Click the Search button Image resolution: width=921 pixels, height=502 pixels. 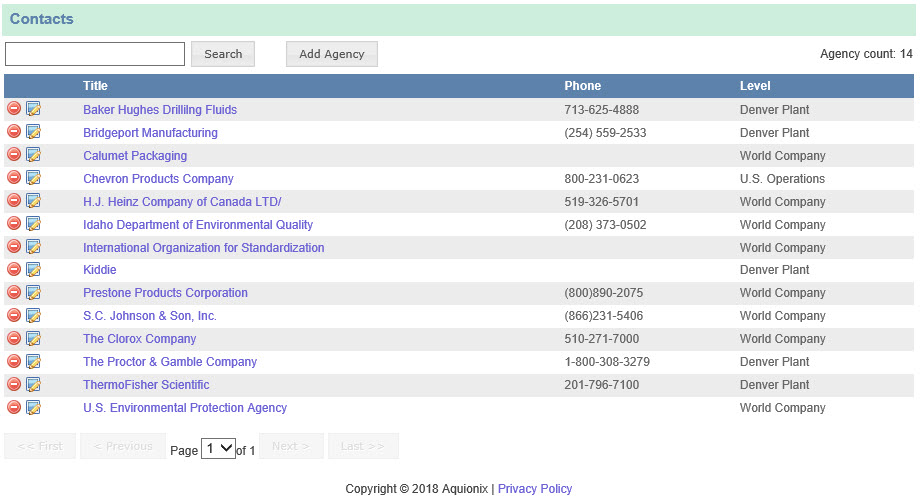[x=223, y=54]
